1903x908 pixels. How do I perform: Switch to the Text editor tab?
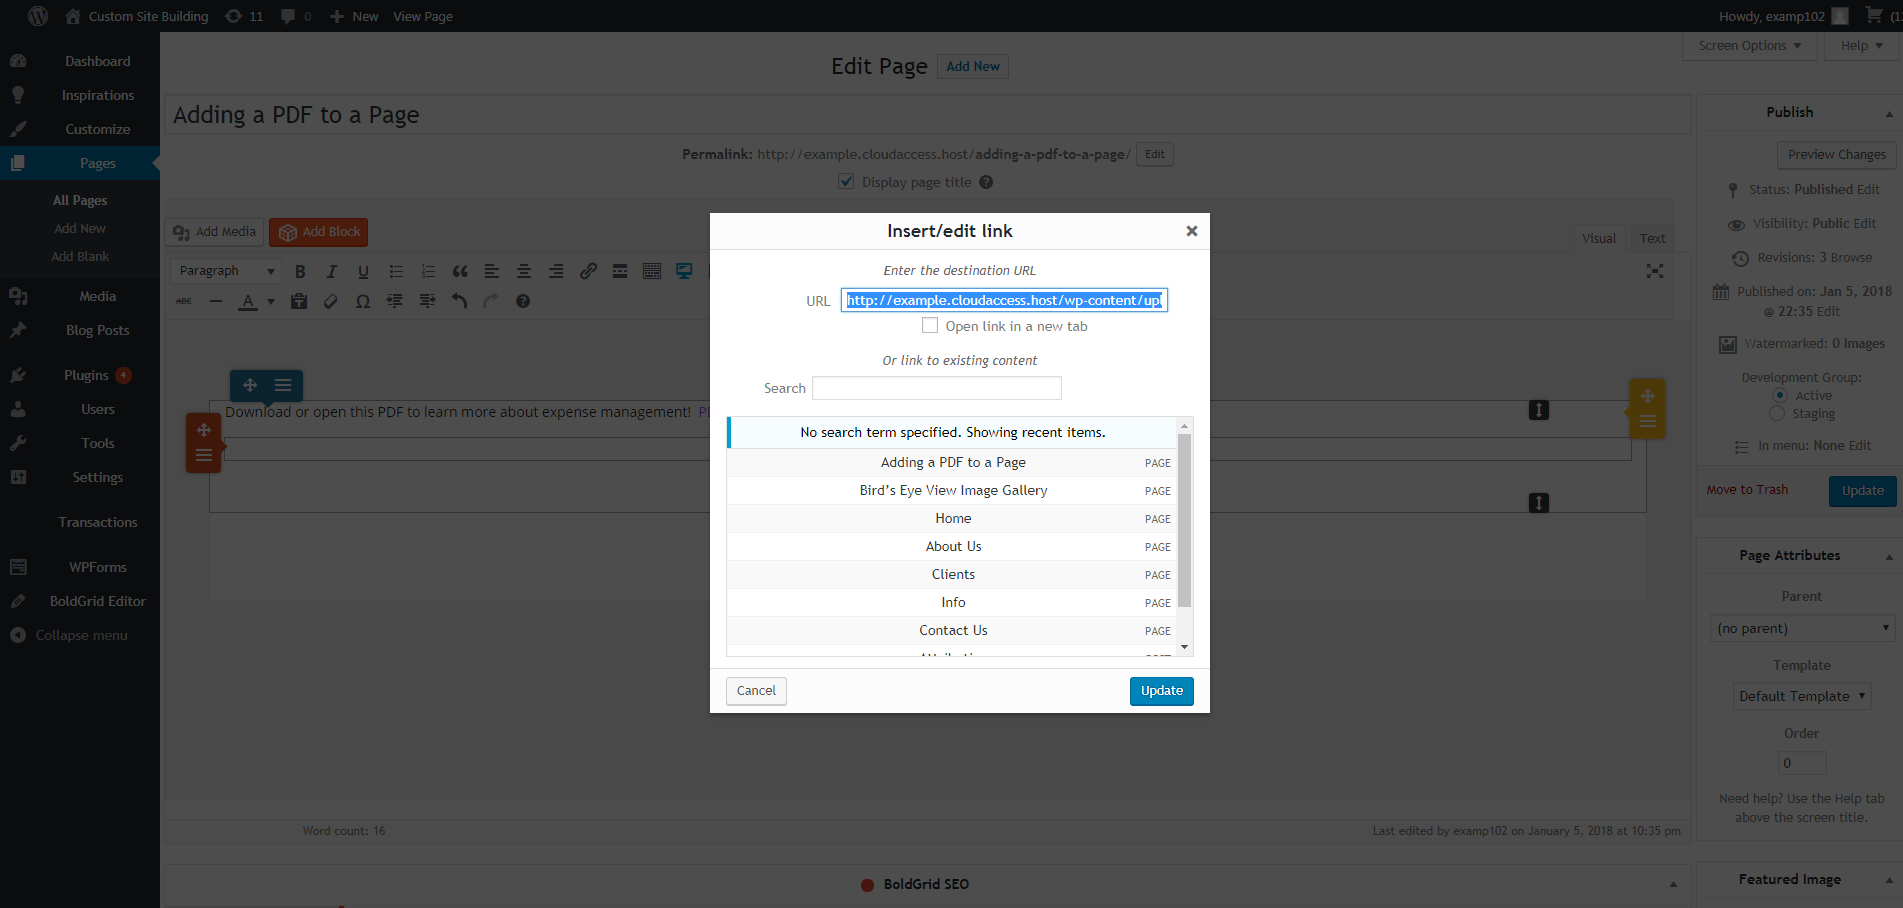point(1652,238)
